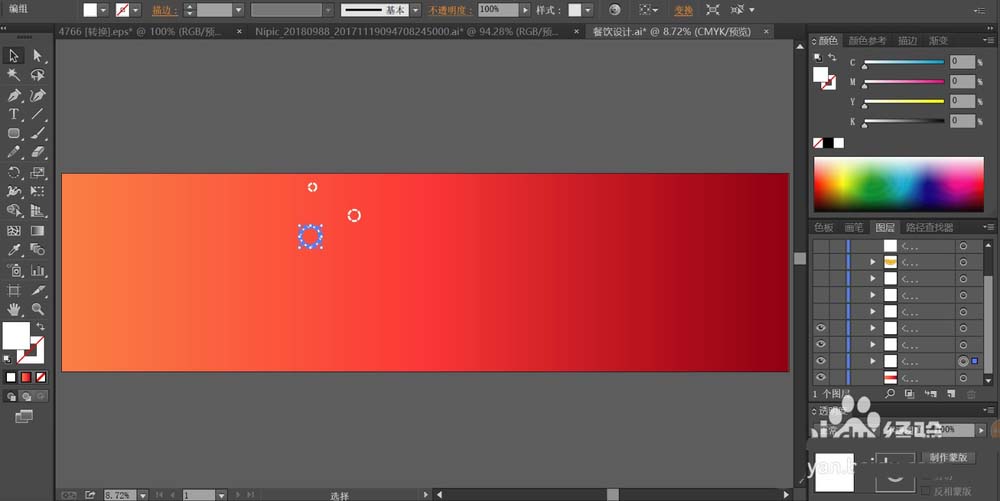Select the Zoom tool
Viewport: 1000px width, 501px height.
[38, 309]
